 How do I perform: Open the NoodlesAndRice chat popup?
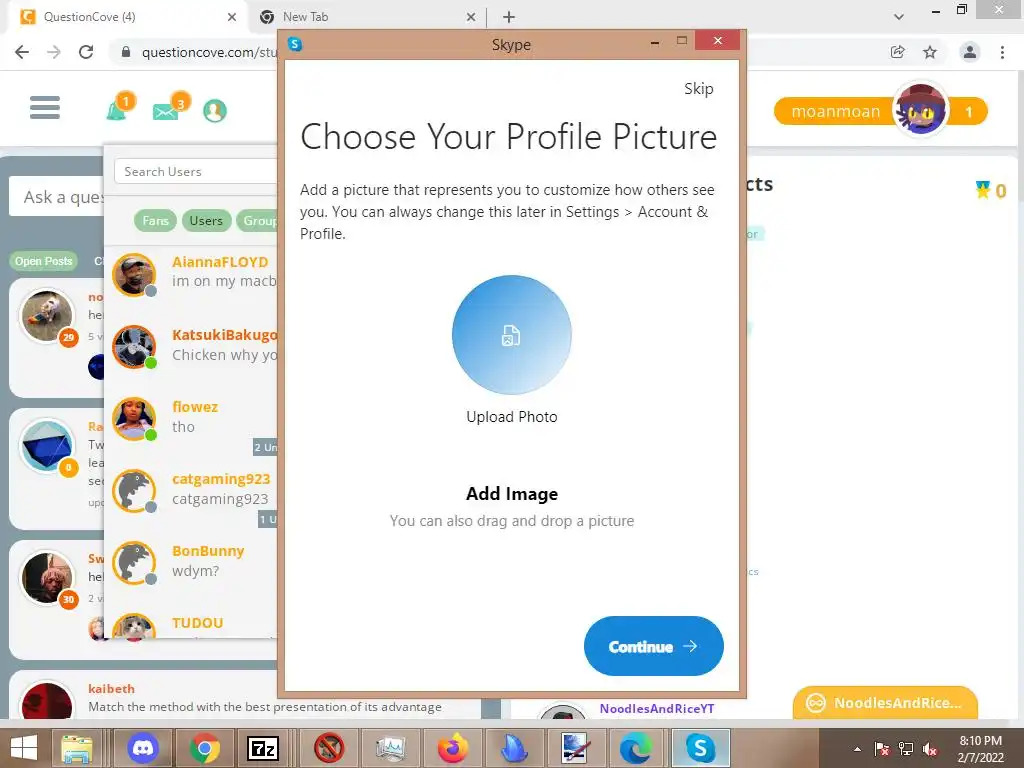coord(886,703)
